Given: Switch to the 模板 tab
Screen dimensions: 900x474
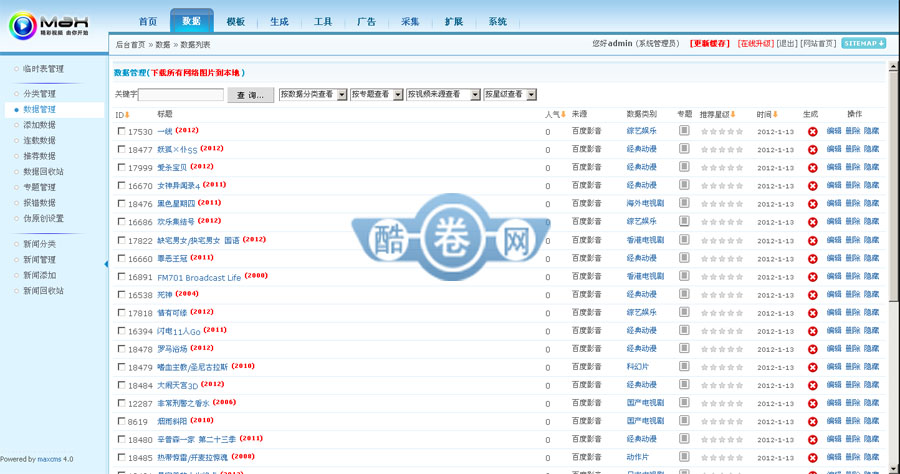Looking at the screenshot, I should [235, 22].
